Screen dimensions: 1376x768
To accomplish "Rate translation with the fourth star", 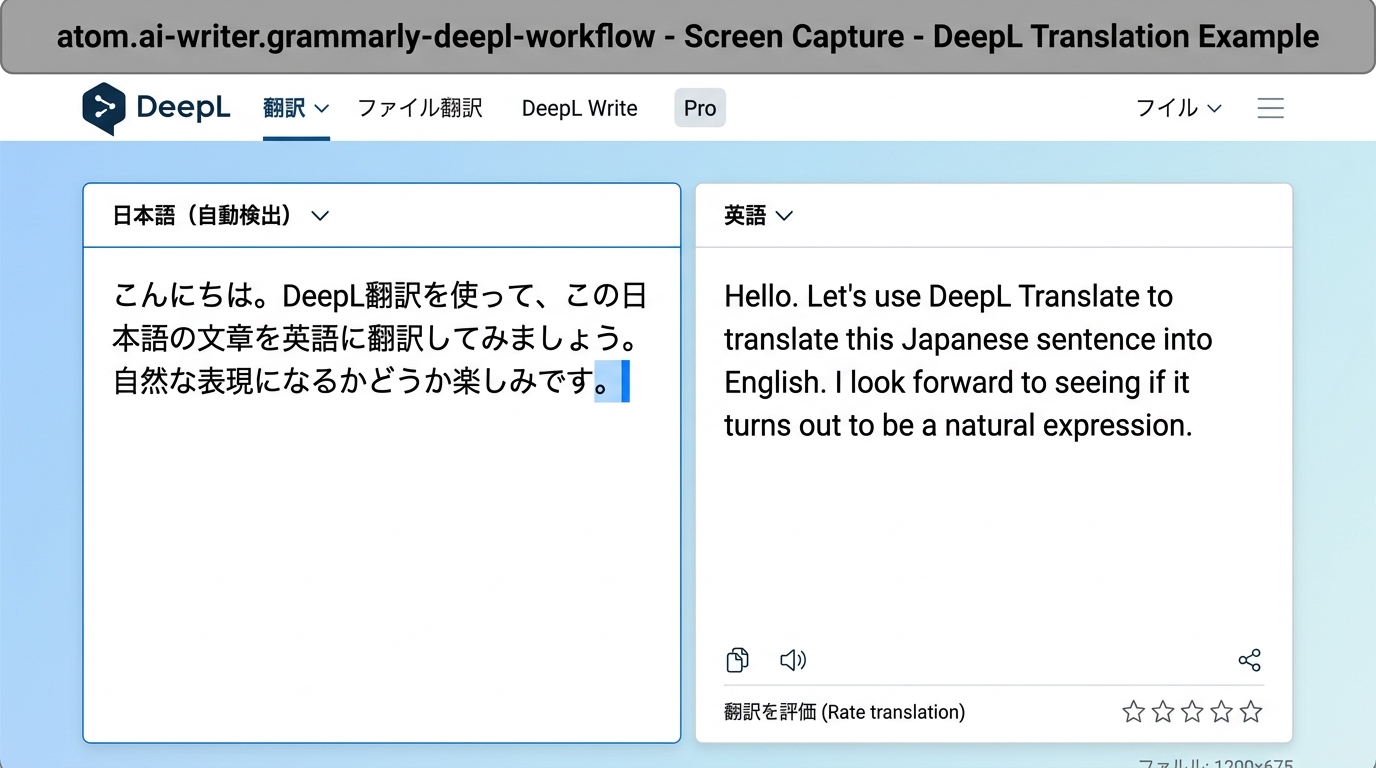I will [x=1221, y=712].
